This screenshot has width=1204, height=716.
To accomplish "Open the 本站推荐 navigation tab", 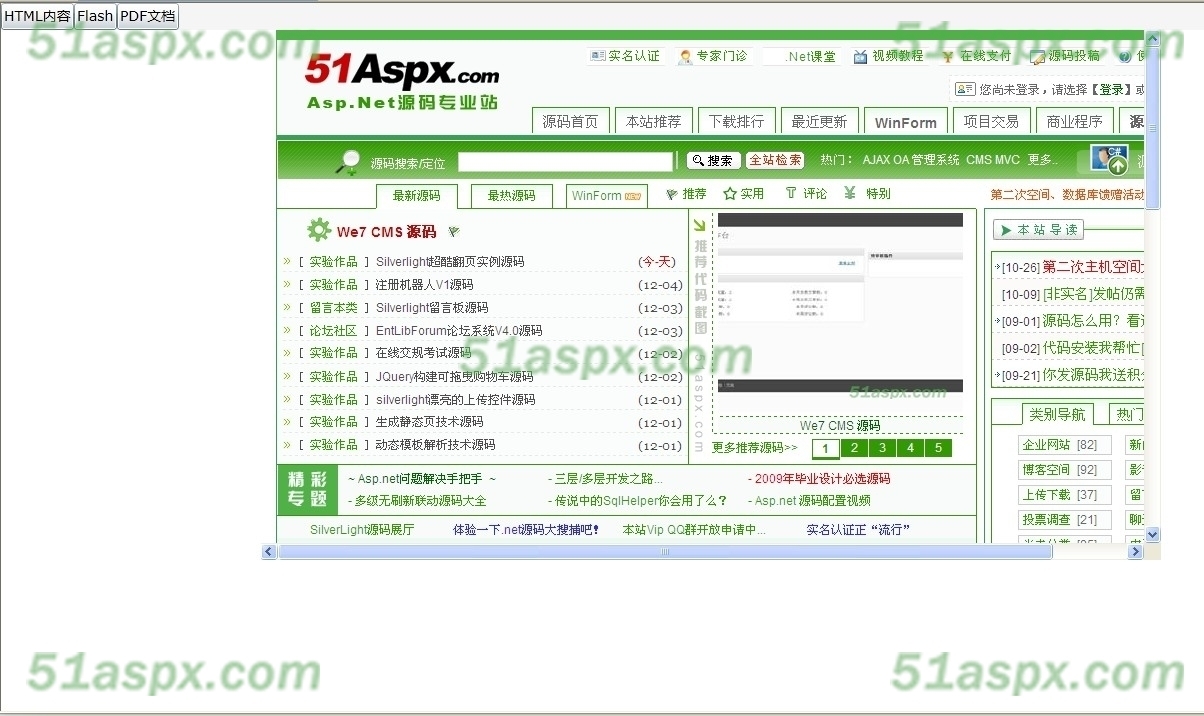I will [x=653, y=121].
